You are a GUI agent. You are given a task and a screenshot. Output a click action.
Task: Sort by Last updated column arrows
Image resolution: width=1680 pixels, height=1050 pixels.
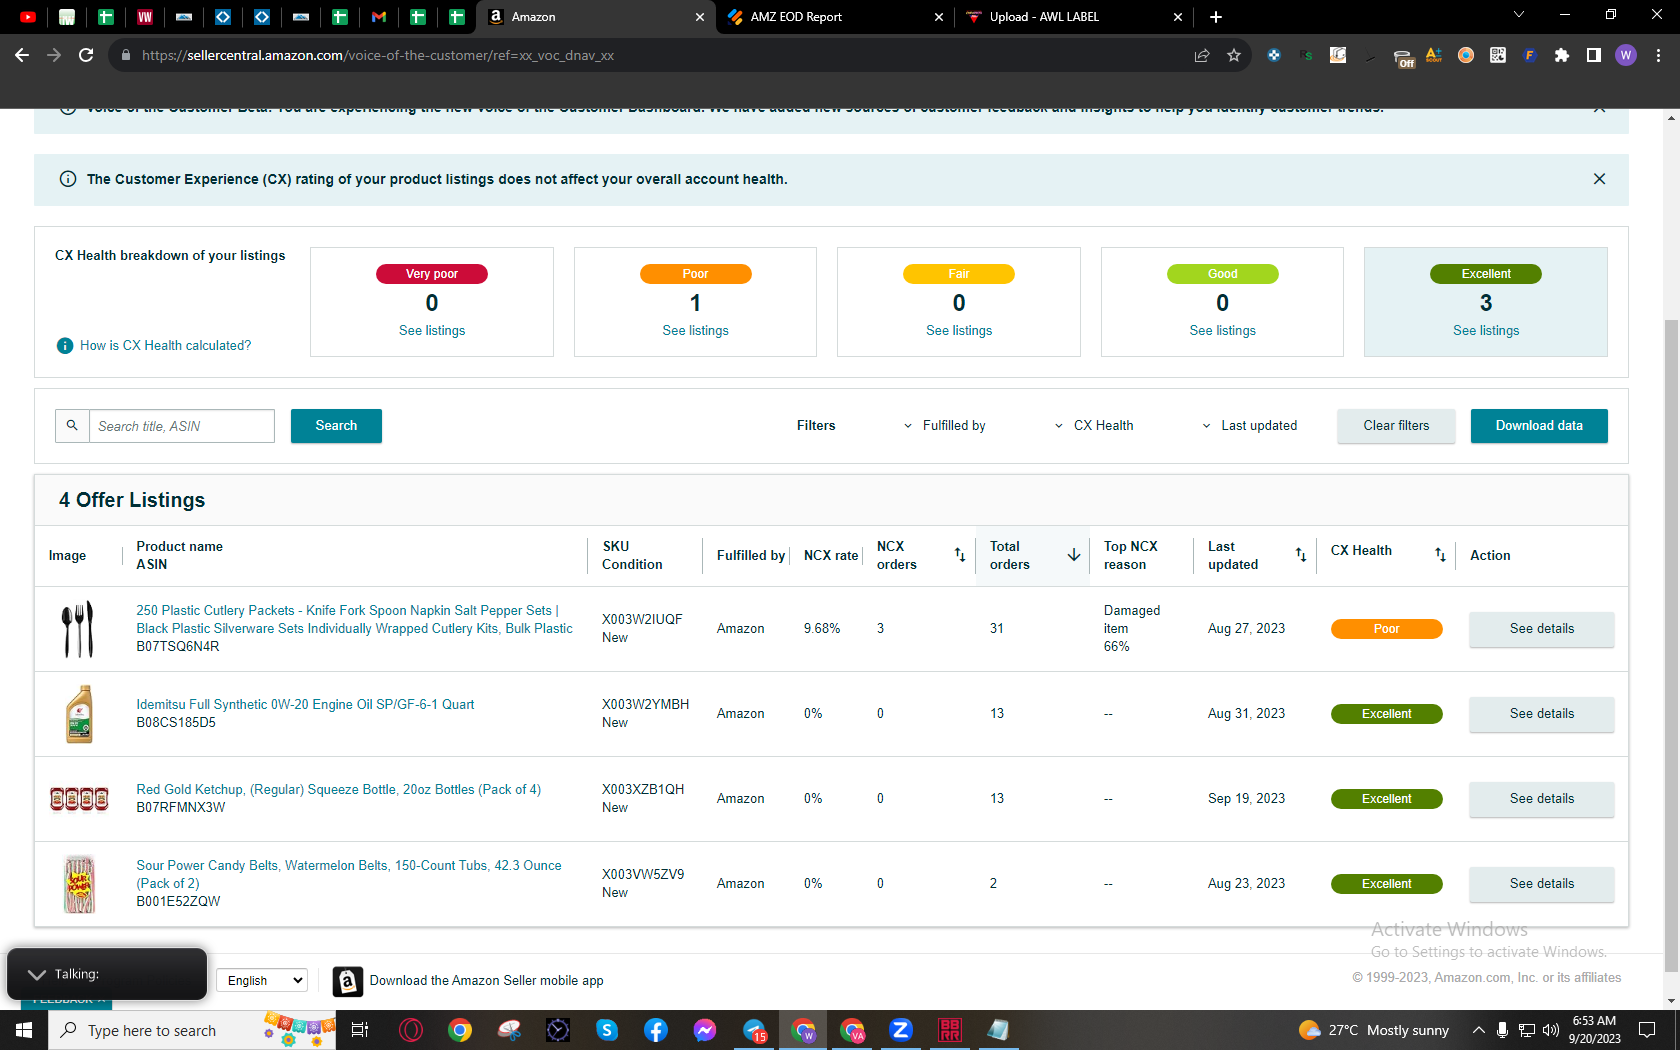(x=1301, y=555)
